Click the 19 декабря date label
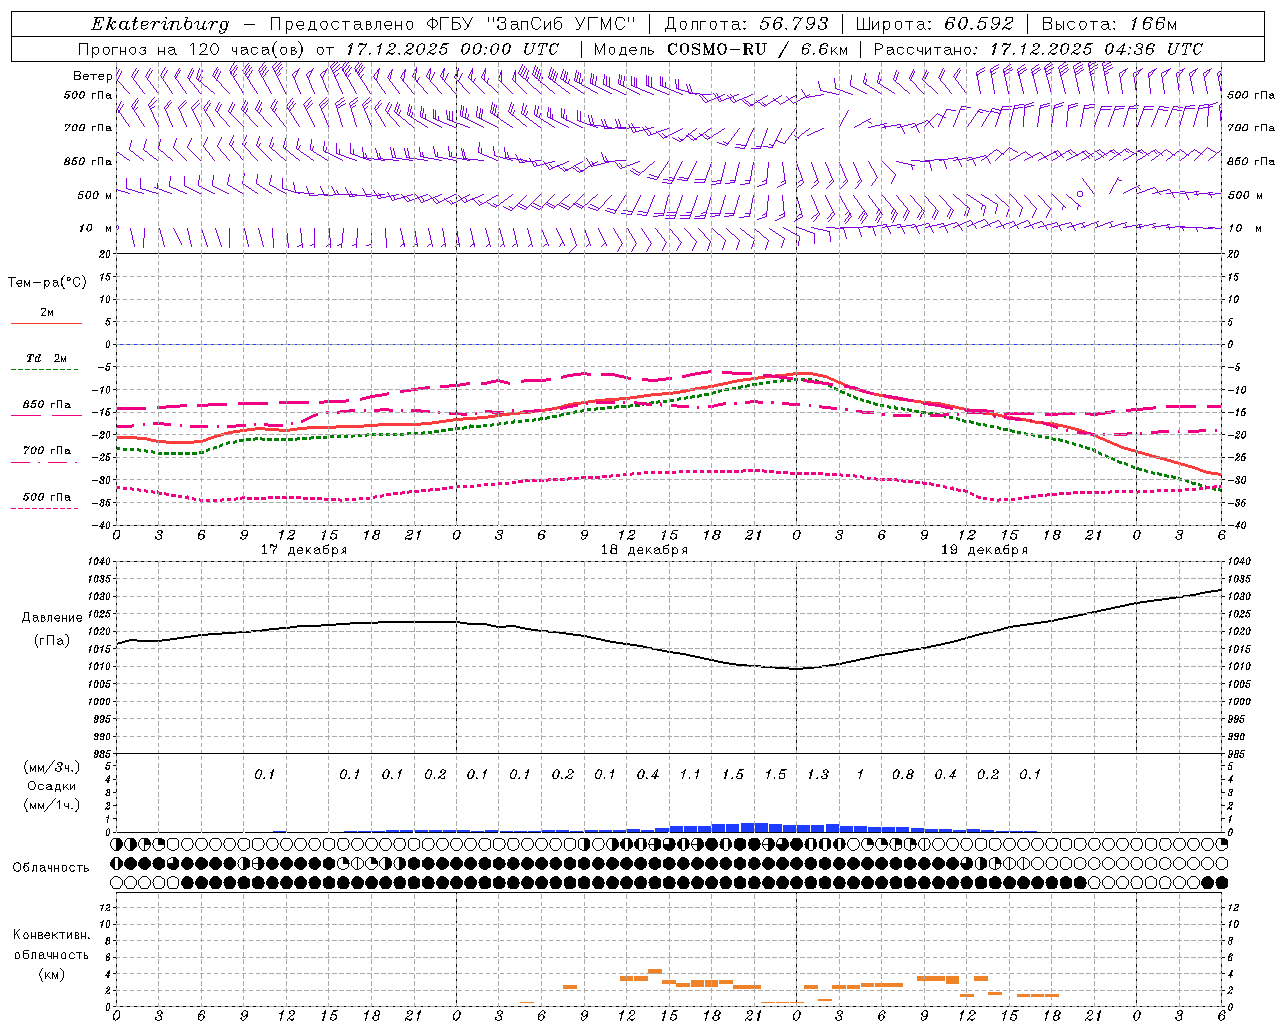The width and height of the screenshot is (1280, 1024). click(984, 550)
